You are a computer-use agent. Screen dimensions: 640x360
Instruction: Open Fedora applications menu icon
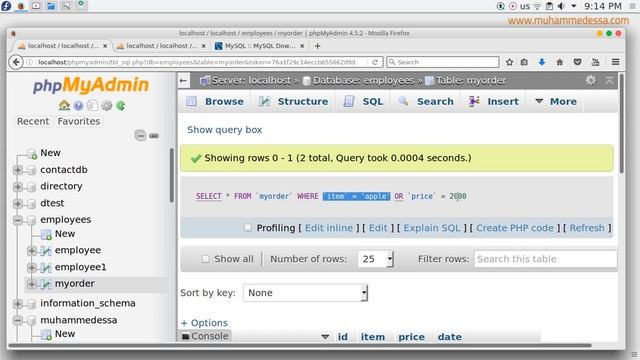coord(6,6)
